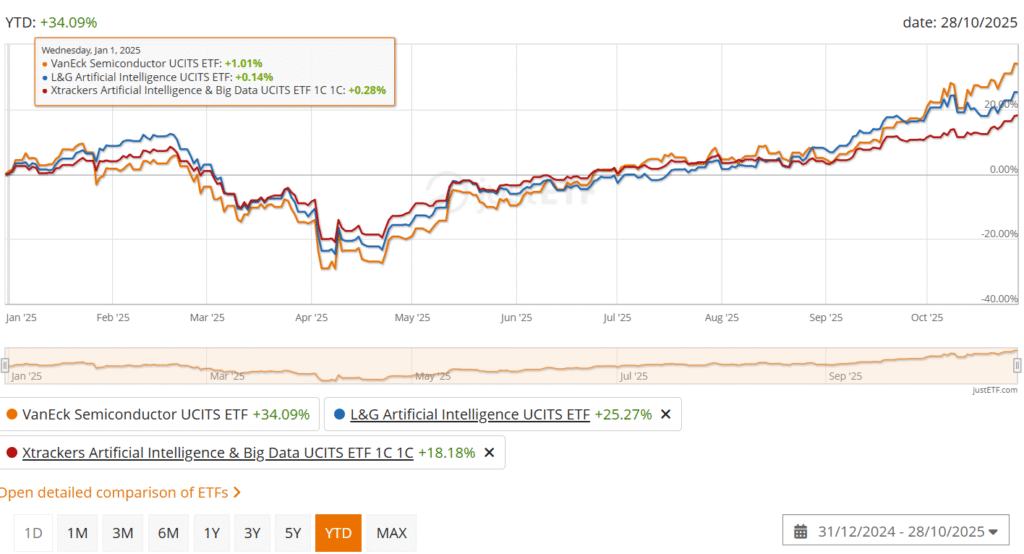Open detailed comparison of ETFs

pyautogui.click(x=120, y=492)
